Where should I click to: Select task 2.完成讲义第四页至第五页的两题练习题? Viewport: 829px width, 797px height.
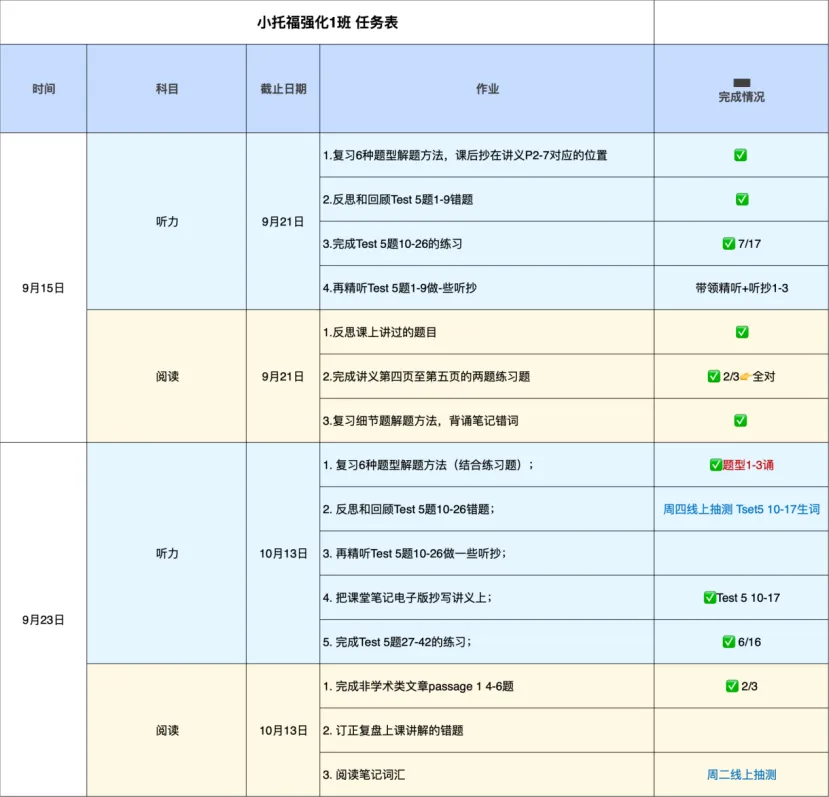tap(487, 376)
